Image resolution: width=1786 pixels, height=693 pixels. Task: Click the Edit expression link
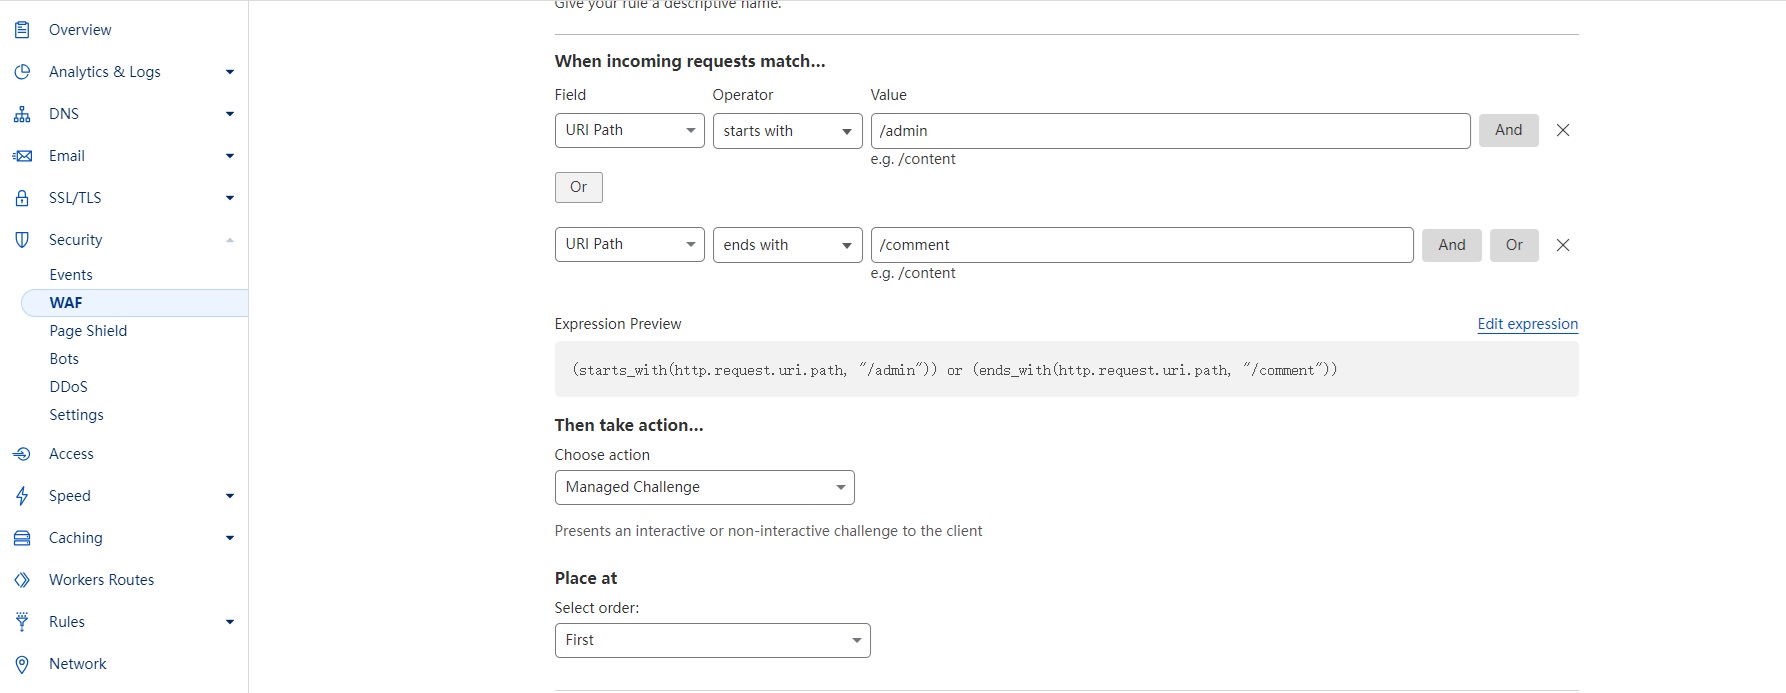point(1527,324)
